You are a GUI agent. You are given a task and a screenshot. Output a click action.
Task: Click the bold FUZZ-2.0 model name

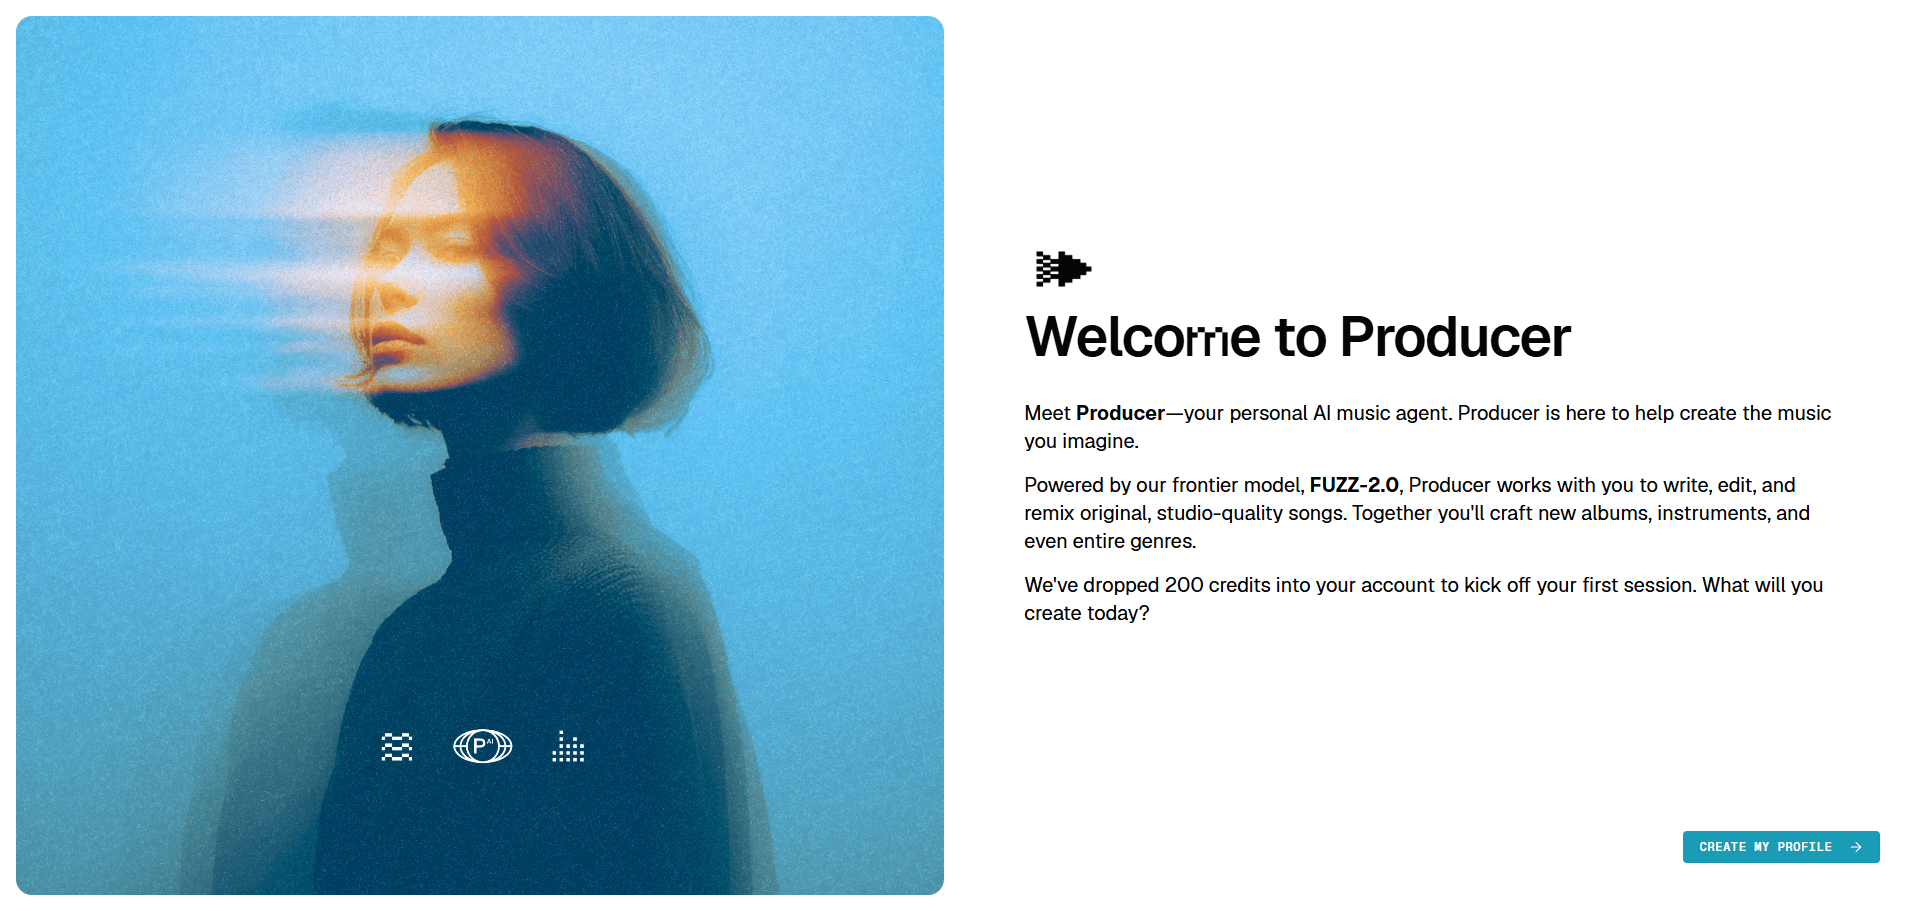[x=1354, y=485]
